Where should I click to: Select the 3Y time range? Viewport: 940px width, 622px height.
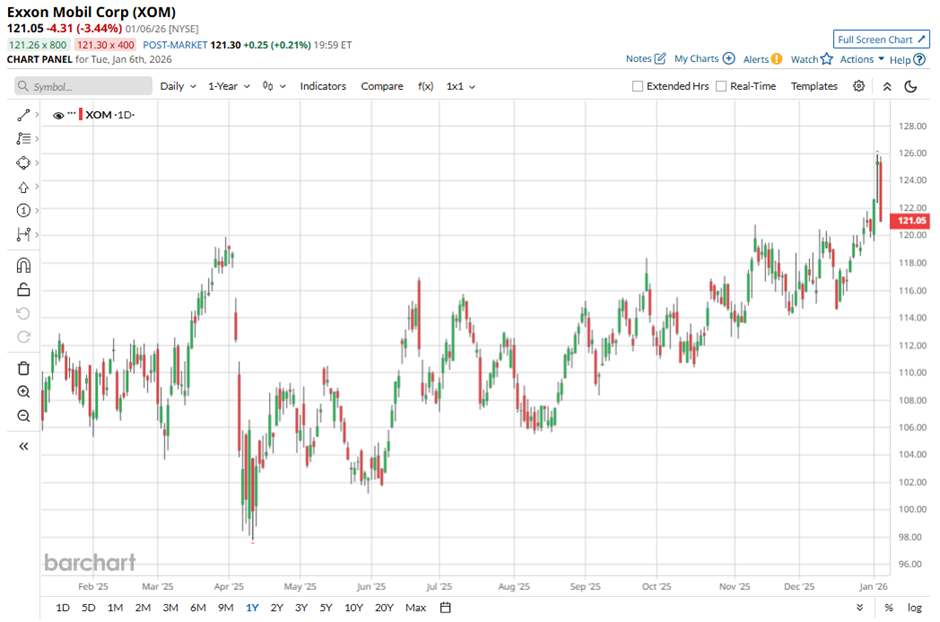coord(301,608)
